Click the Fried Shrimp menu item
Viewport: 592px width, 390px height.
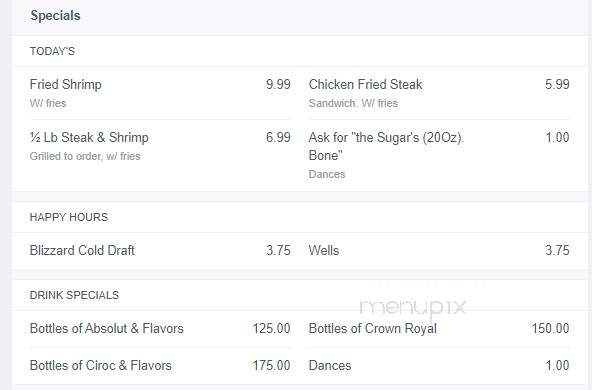pos(66,84)
